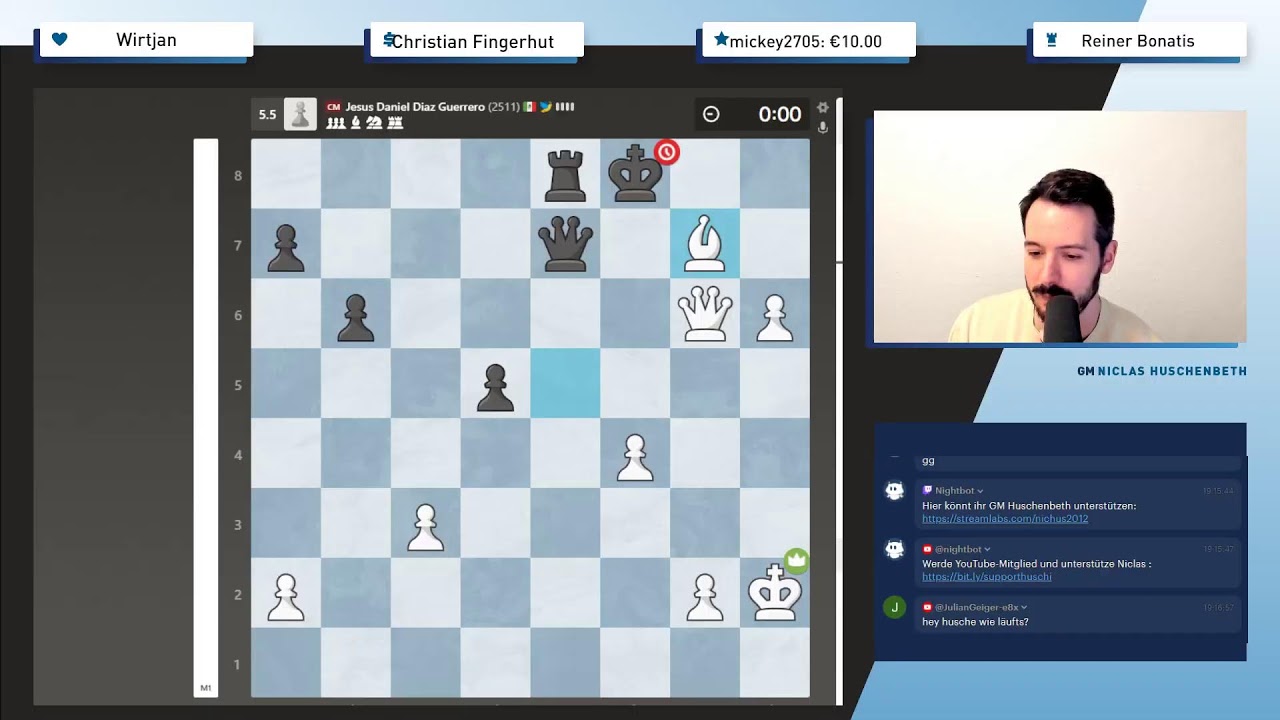Click the captured pieces row below the opponent name

click(364, 123)
